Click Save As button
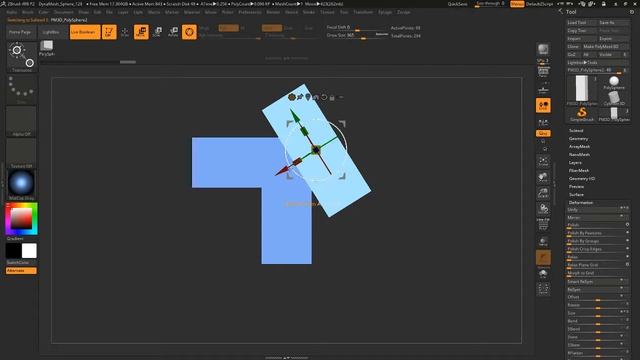640x360 pixels. point(613,22)
